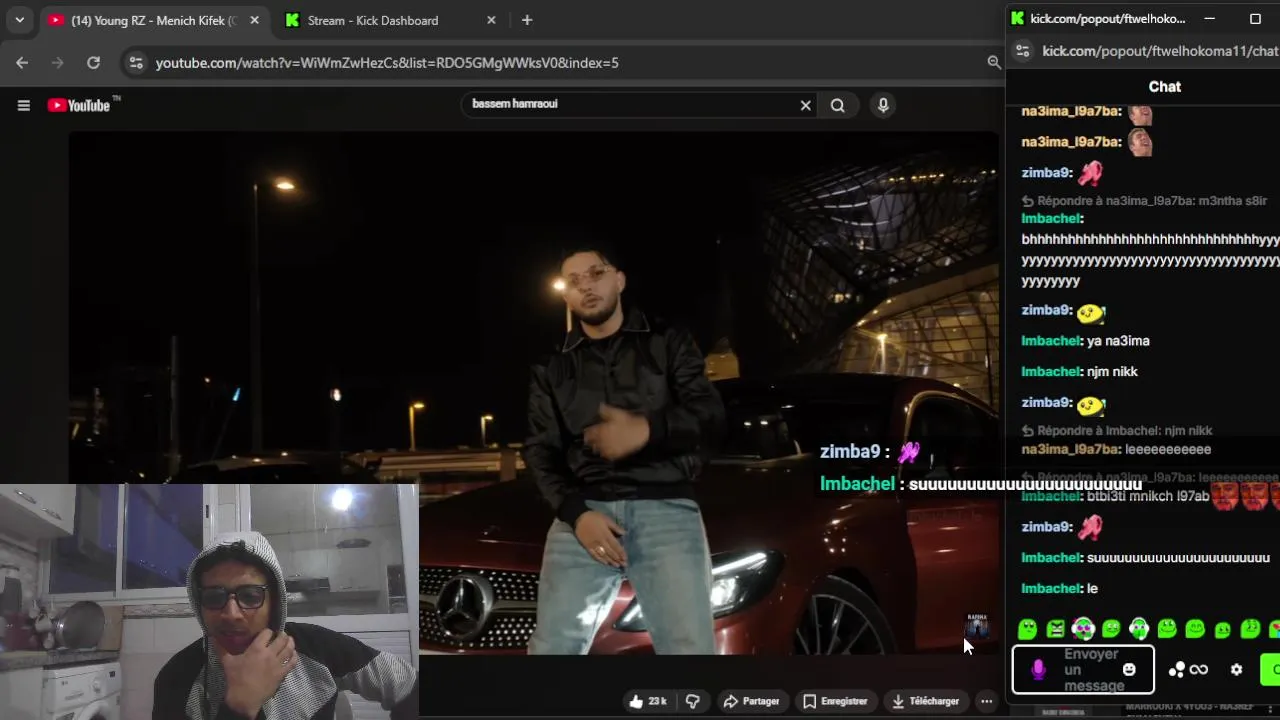
Task: Clear the YouTube search box text
Action: click(805, 105)
